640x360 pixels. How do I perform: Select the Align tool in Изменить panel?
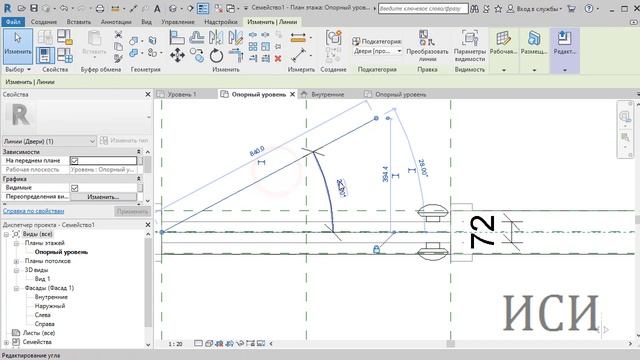coord(177,38)
